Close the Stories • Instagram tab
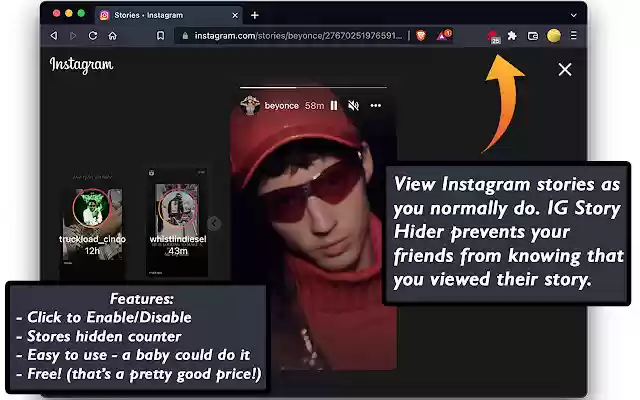Screen dimensions: 640x400 (x=235, y=16)
